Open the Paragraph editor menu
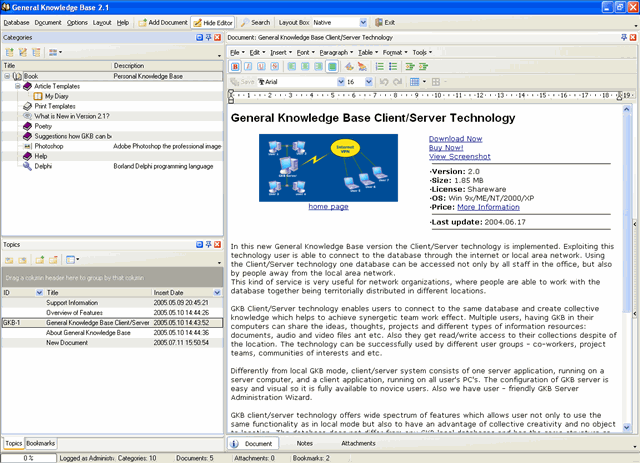640x463 pixels. pyautogui.click(x=336, y=53)
